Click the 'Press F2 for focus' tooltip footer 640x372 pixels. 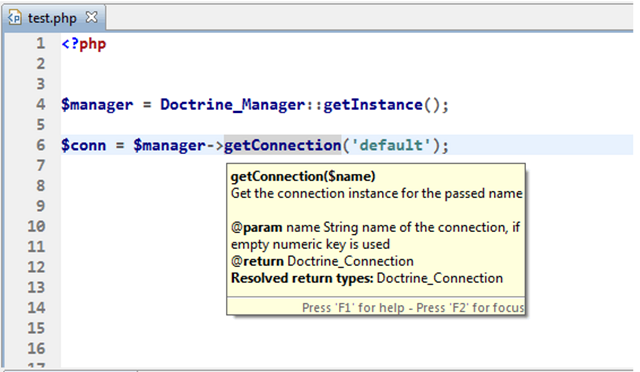(x=413, y=307)
